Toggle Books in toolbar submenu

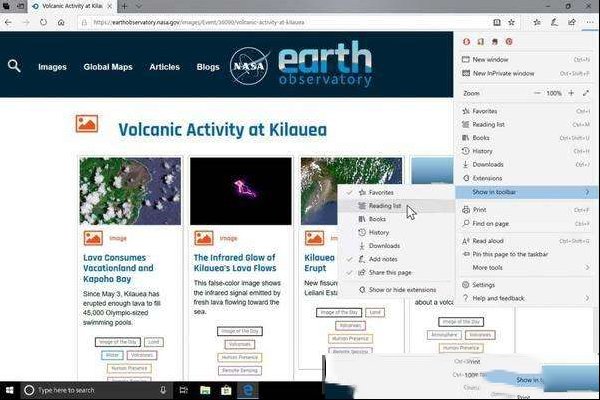(396, 219)
